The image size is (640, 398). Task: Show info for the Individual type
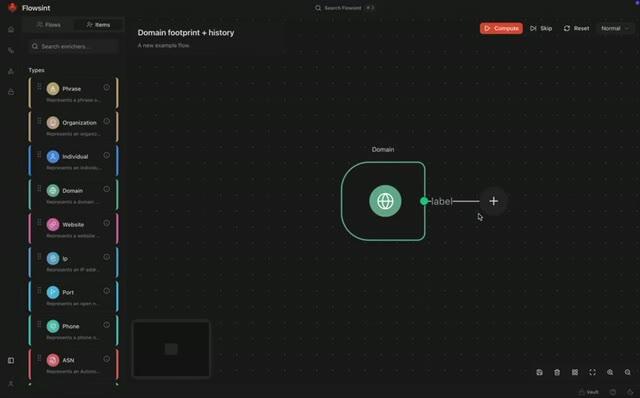107,155
